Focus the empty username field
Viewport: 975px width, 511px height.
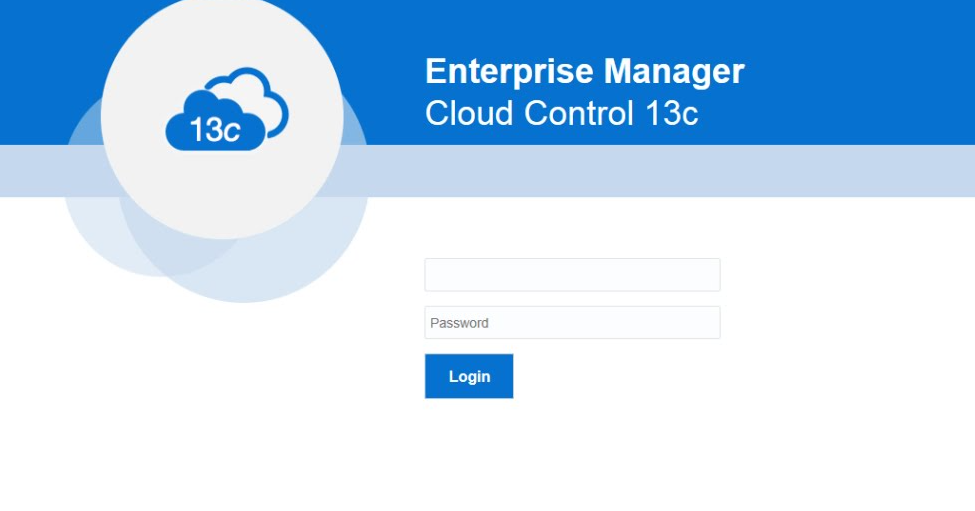[572, 275]
